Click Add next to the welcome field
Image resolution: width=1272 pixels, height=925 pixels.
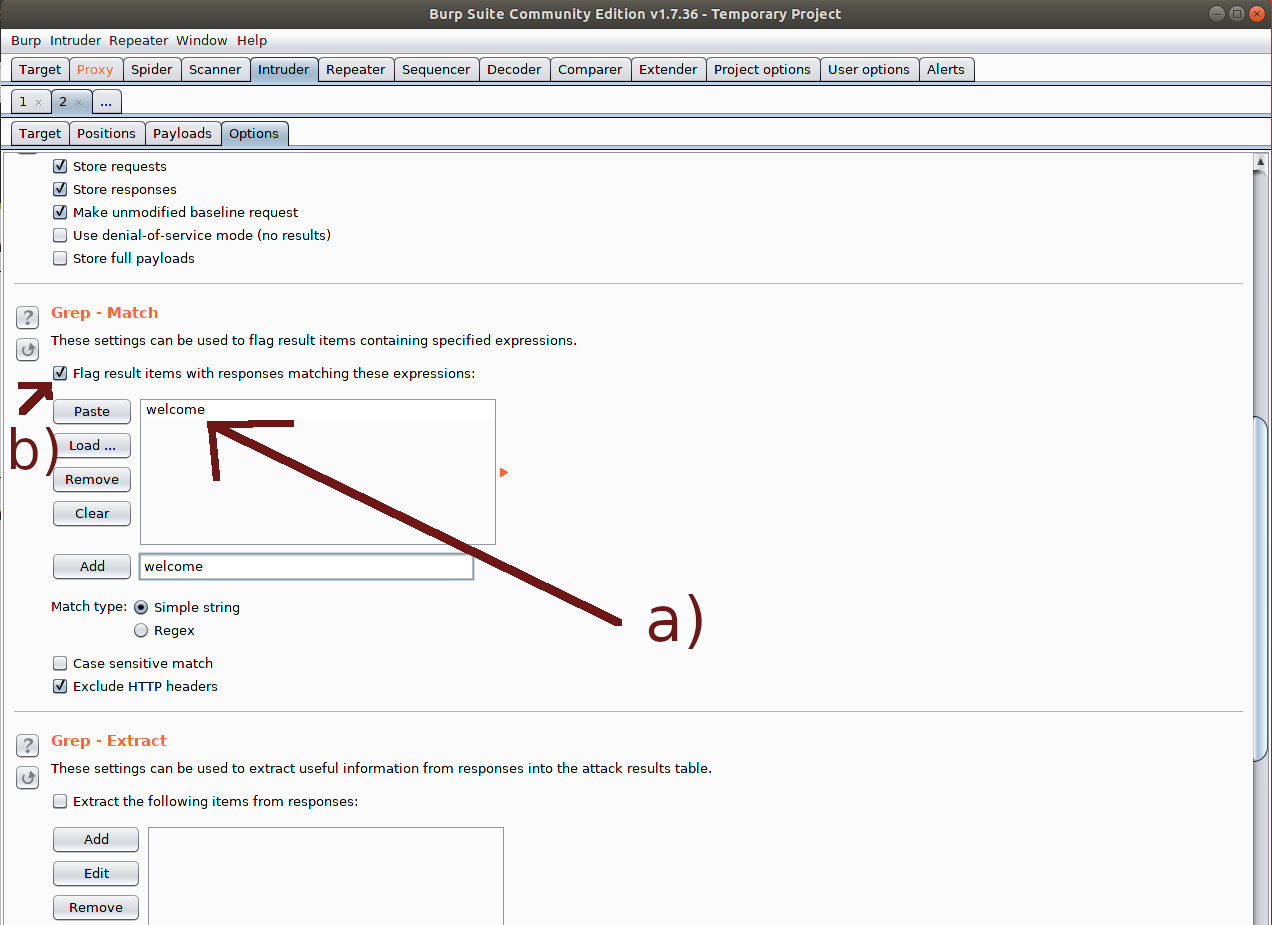click(x=92, y=566)
